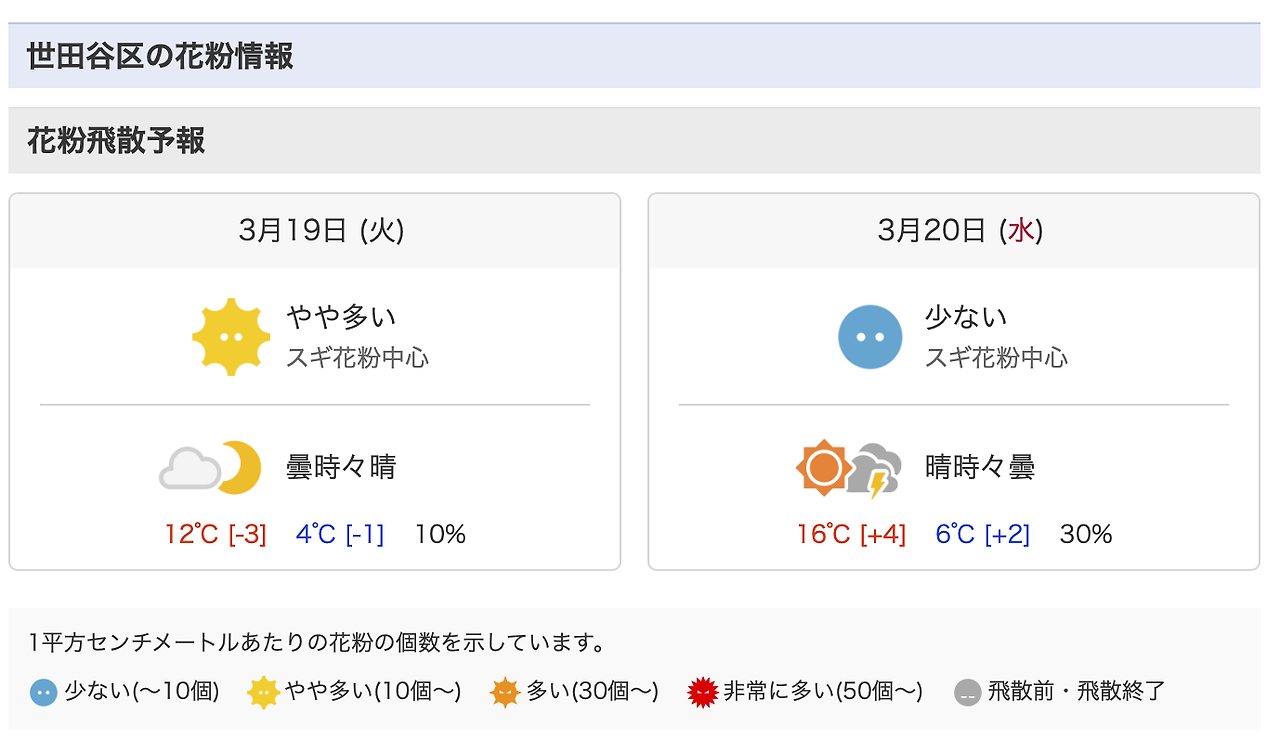1280x752 pixels.
Task: Click the gray 飛散前・飛散終了 legend icon
Action: coord(968,692)
